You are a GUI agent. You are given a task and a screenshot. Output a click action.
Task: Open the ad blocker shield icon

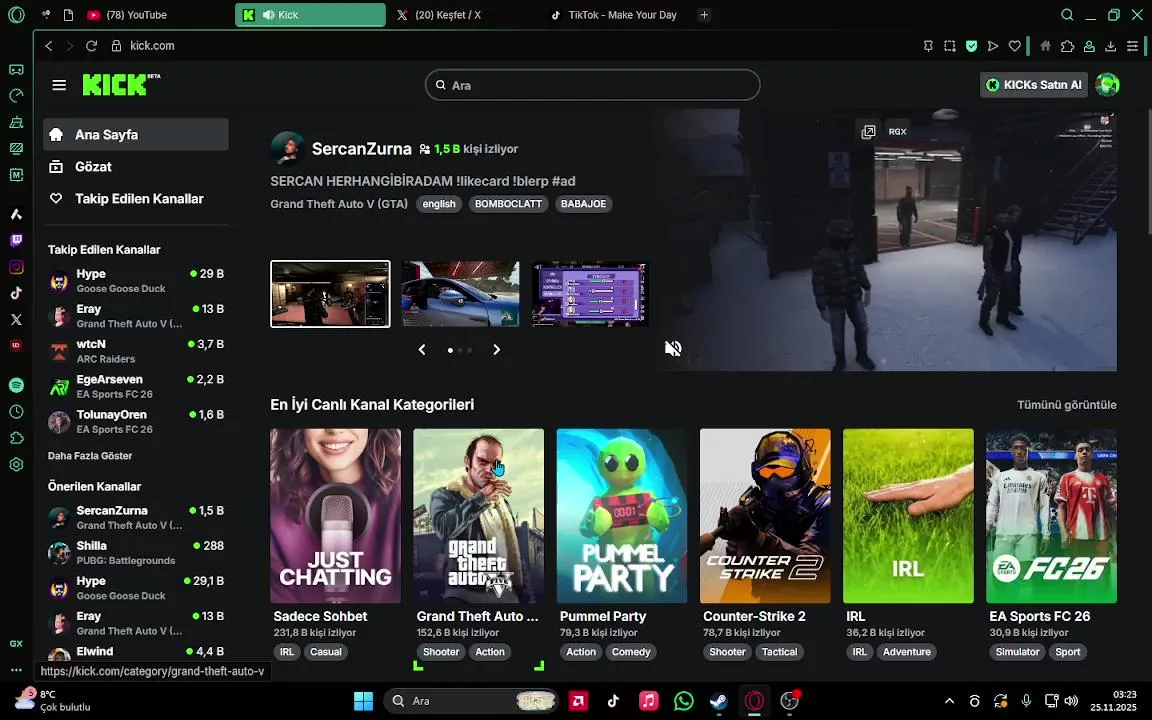[971, 46]
